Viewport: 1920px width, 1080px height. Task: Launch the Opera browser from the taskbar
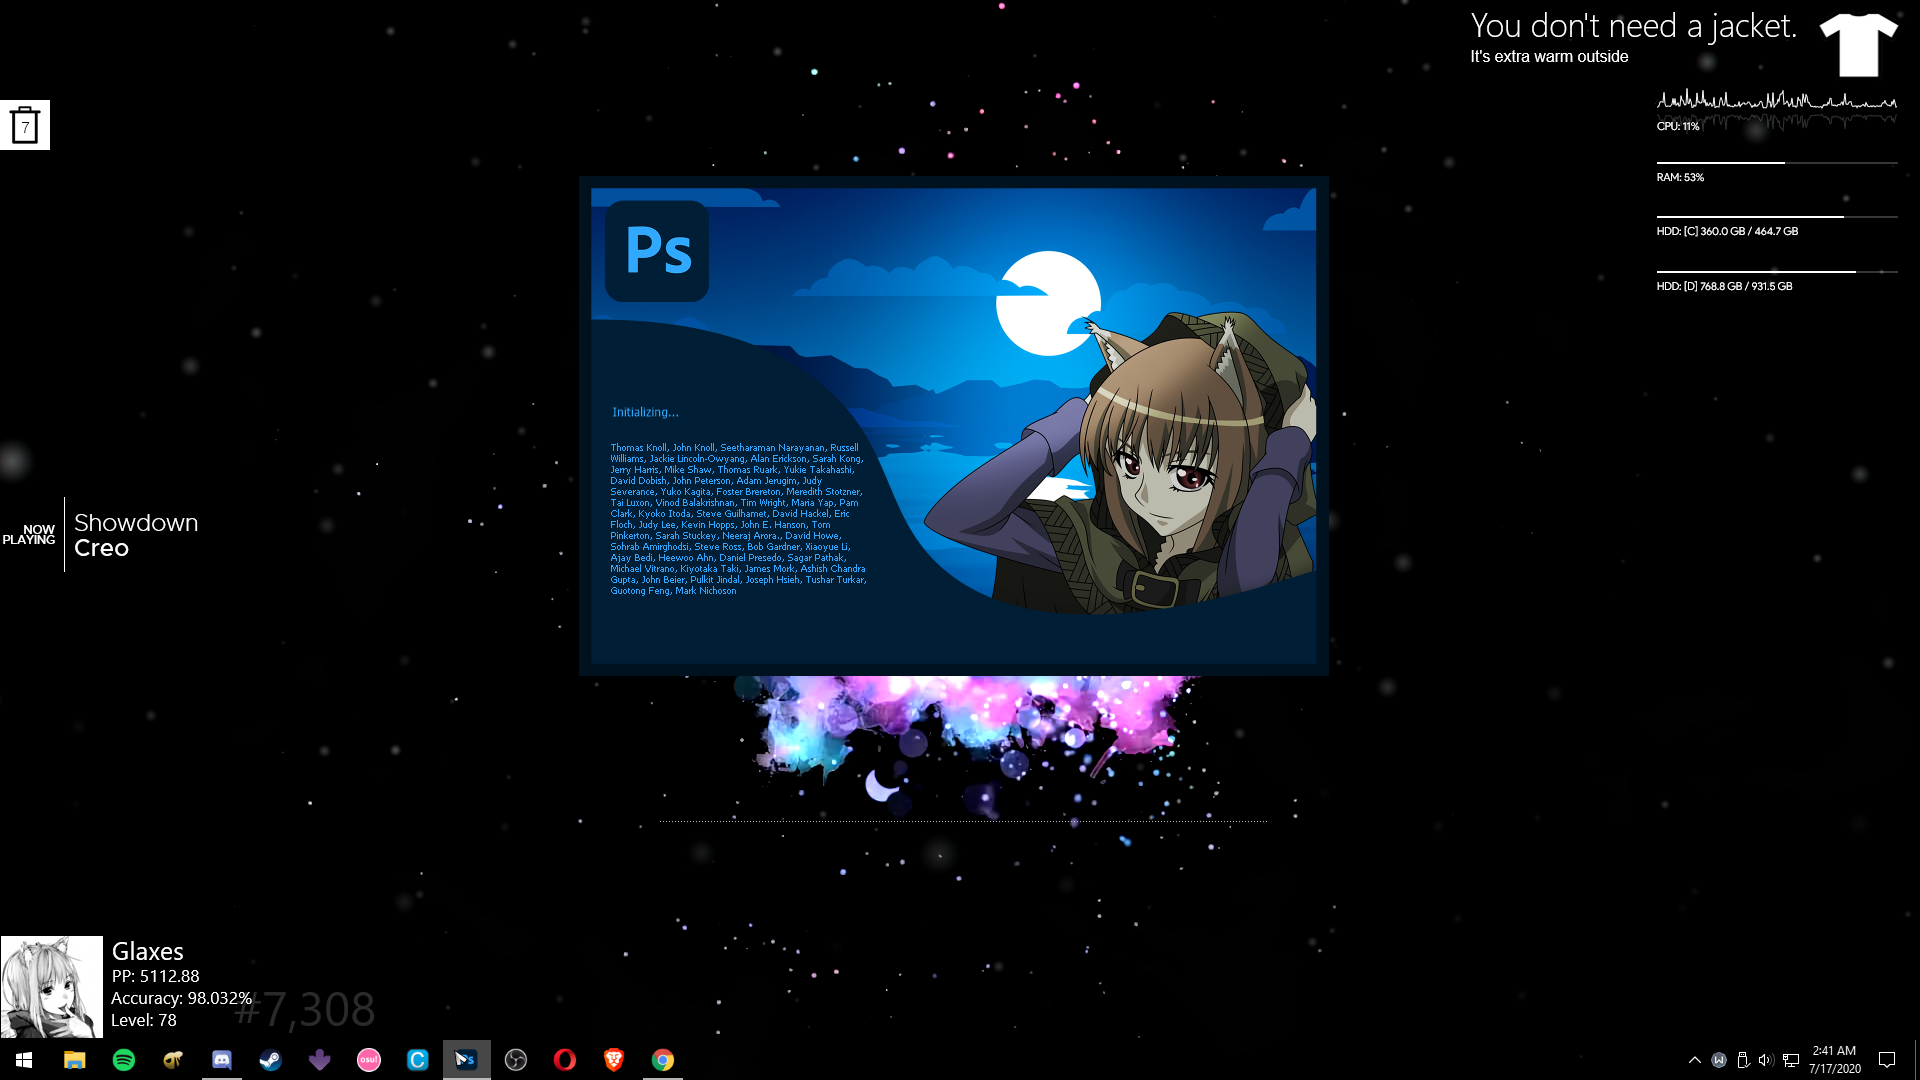(x=565, y=1060)
